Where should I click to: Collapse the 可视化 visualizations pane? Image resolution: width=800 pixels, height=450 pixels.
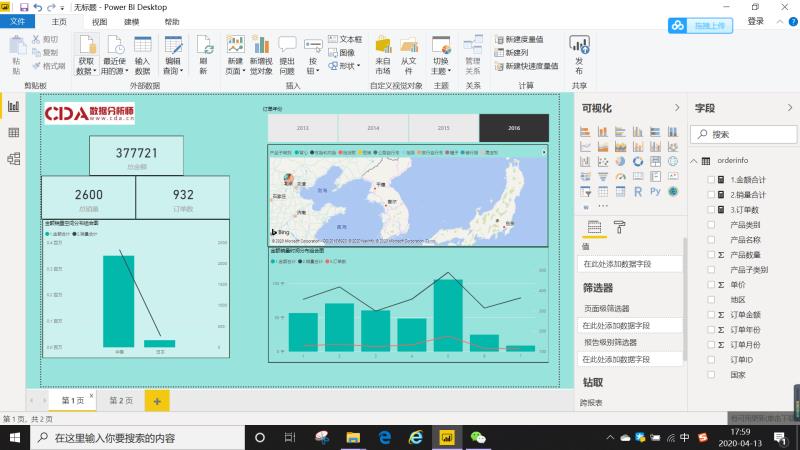(x=677, y=108)
